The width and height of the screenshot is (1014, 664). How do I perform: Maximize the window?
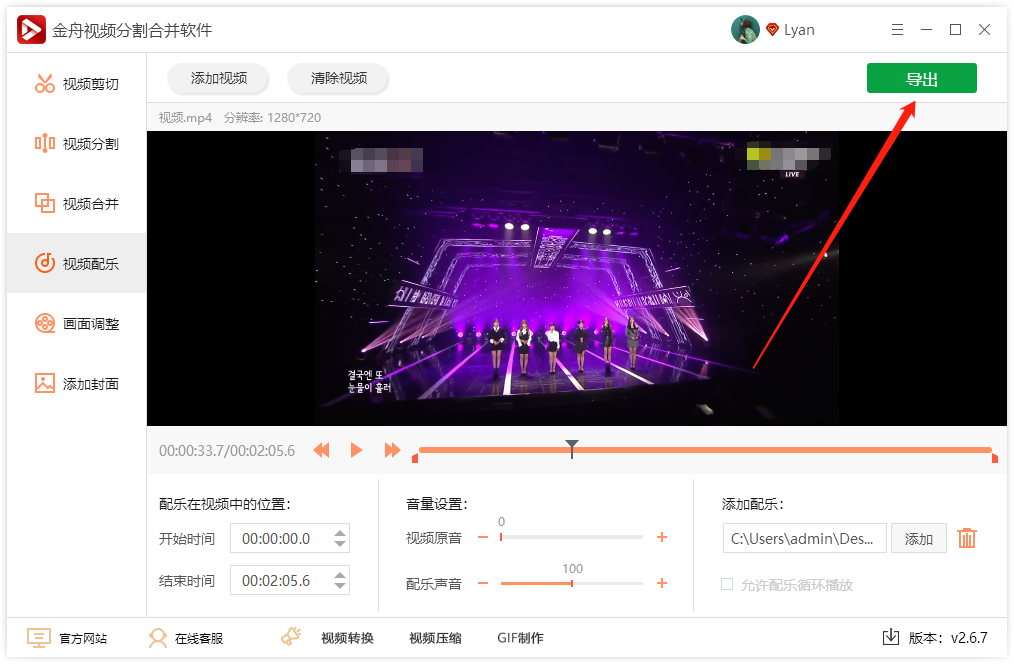click(955, 30)
